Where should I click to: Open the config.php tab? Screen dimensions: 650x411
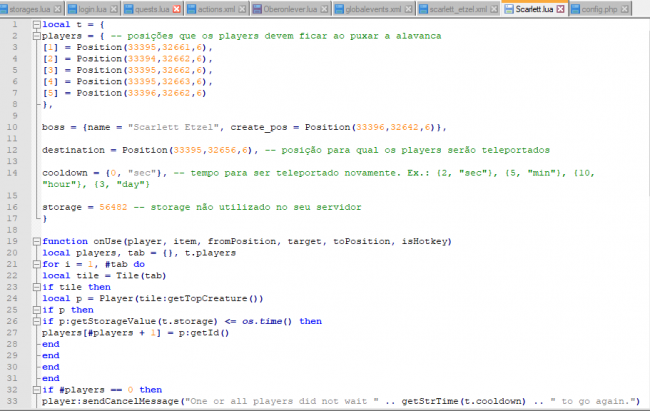click(x=599, y=9)
